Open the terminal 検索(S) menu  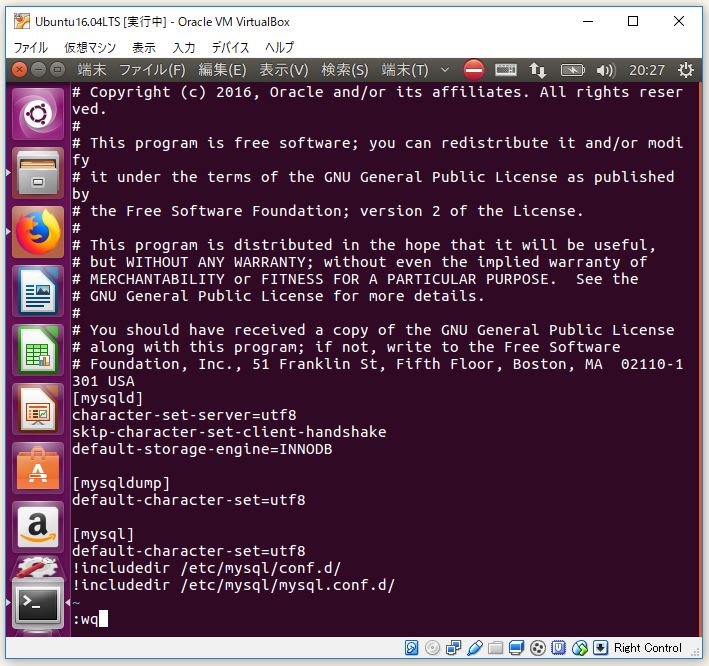pyautogui.click(x=345, y=70)
